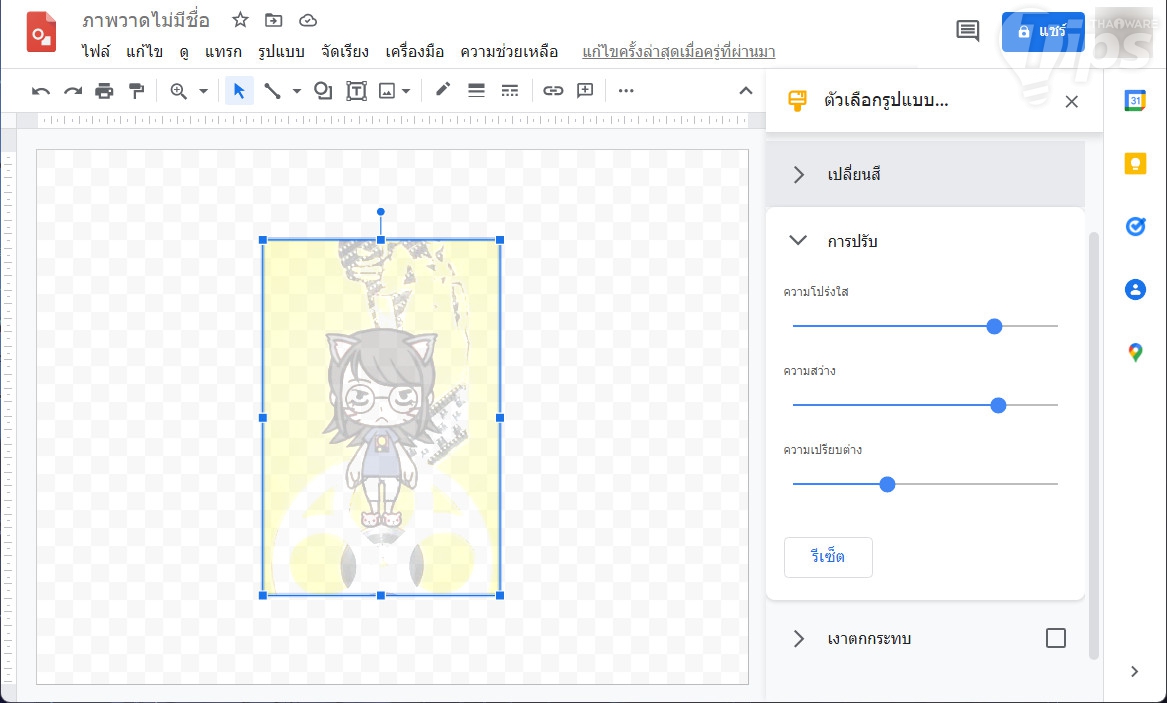The height and width of the screenshot is (703, 1167).
Task: Open Google Calendar in side panel
Action: click(1135, 100)
